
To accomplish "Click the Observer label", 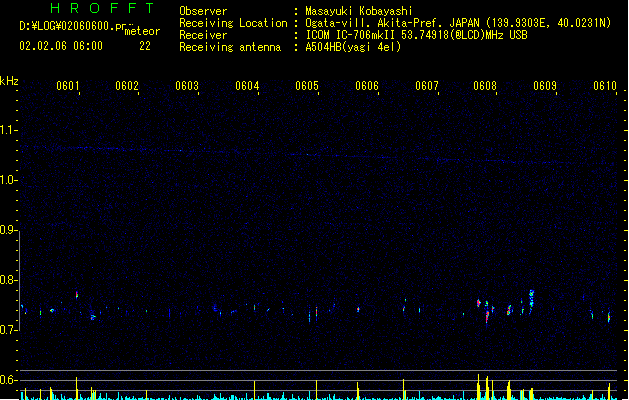I will point(203,11).
